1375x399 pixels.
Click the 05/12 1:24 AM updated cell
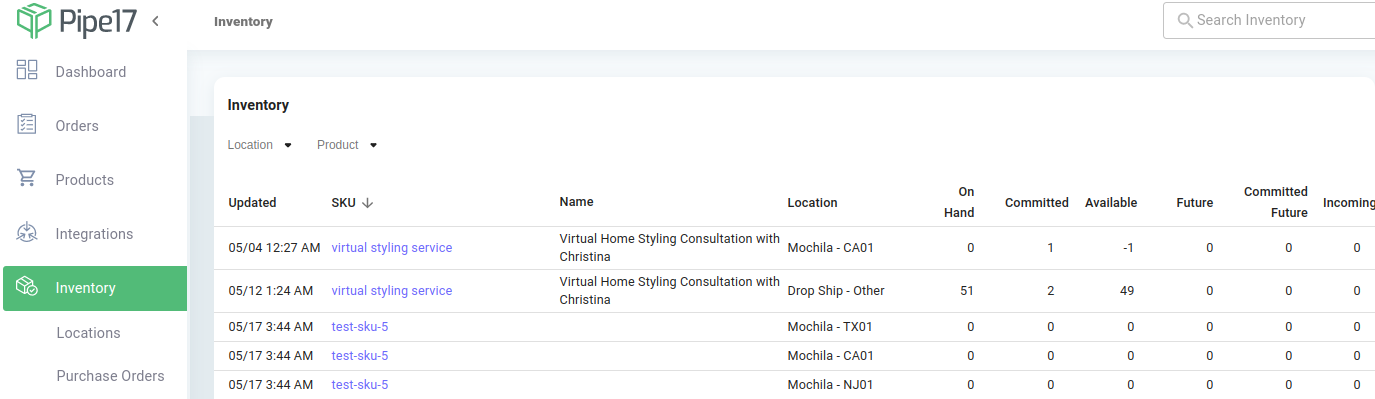point(271,291)
